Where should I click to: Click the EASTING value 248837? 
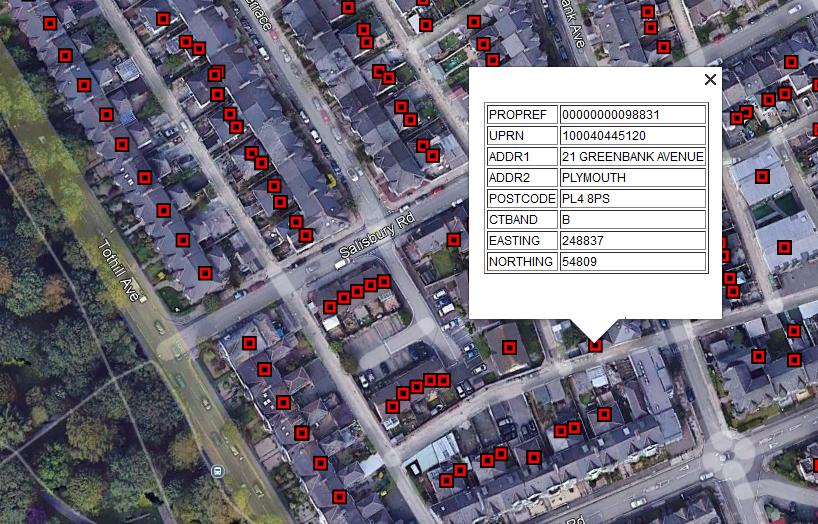coord(632,241)
